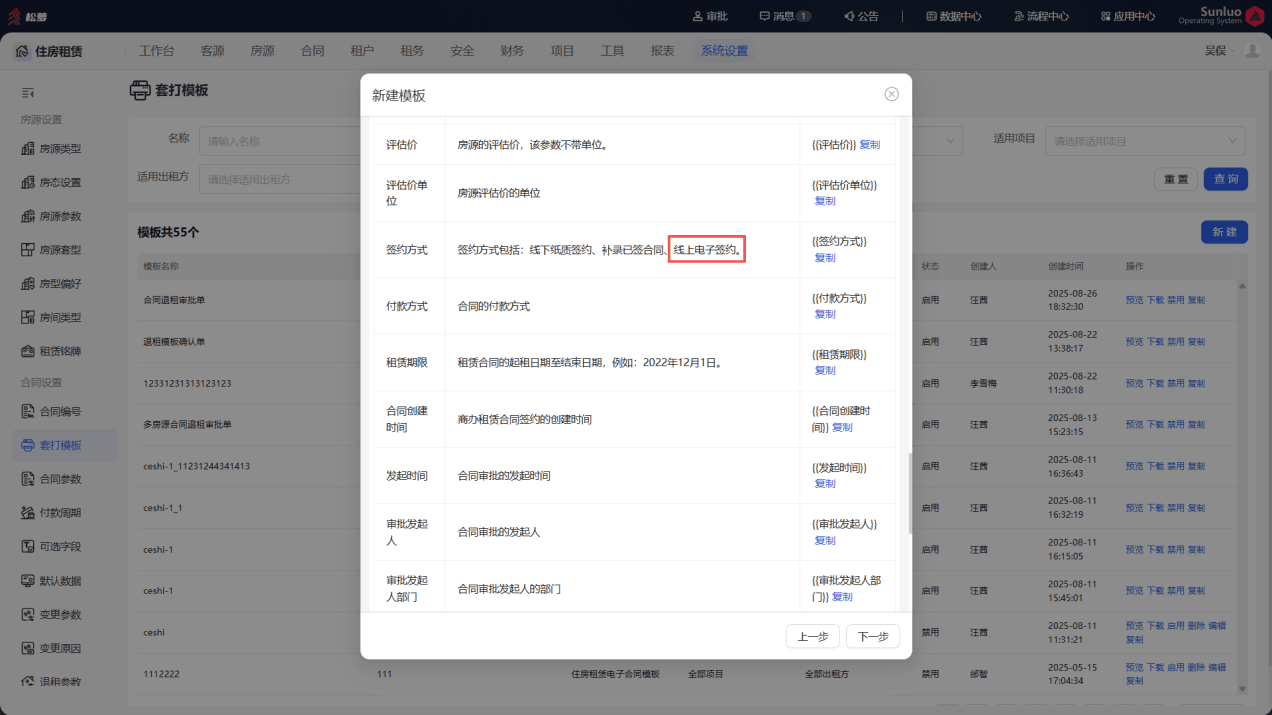
Task: Click the 重置 reset button
Action: coord(1176,179)
